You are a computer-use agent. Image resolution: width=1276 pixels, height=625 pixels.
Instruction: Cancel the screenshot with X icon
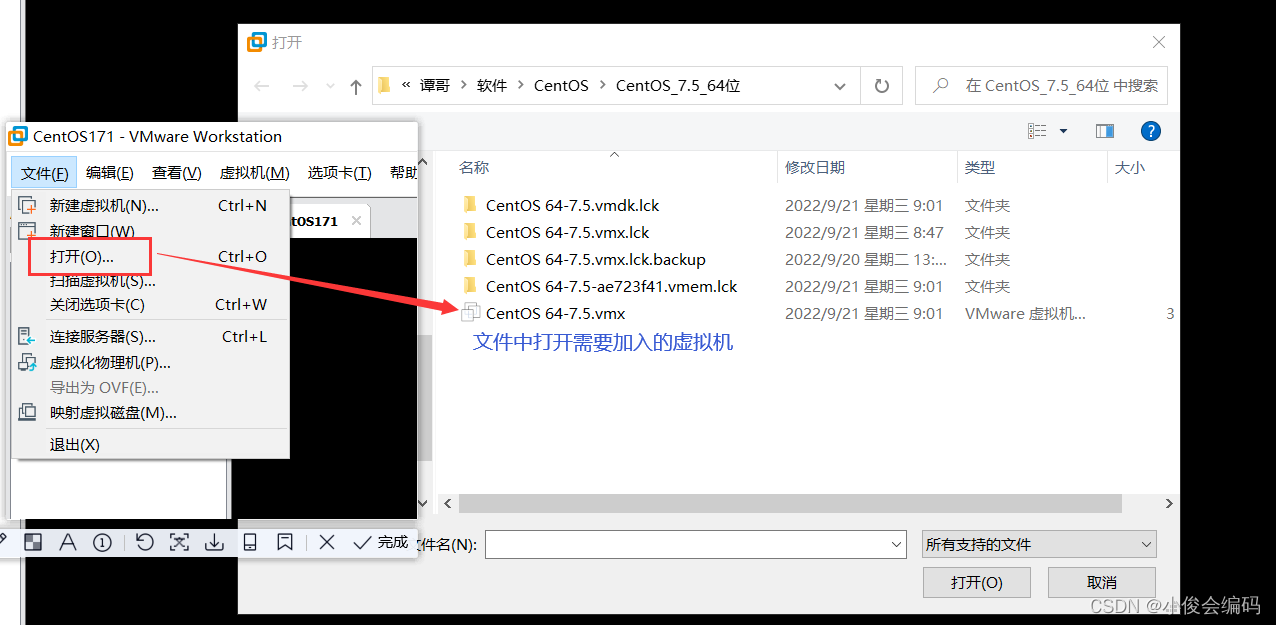[x=327, y=542]
